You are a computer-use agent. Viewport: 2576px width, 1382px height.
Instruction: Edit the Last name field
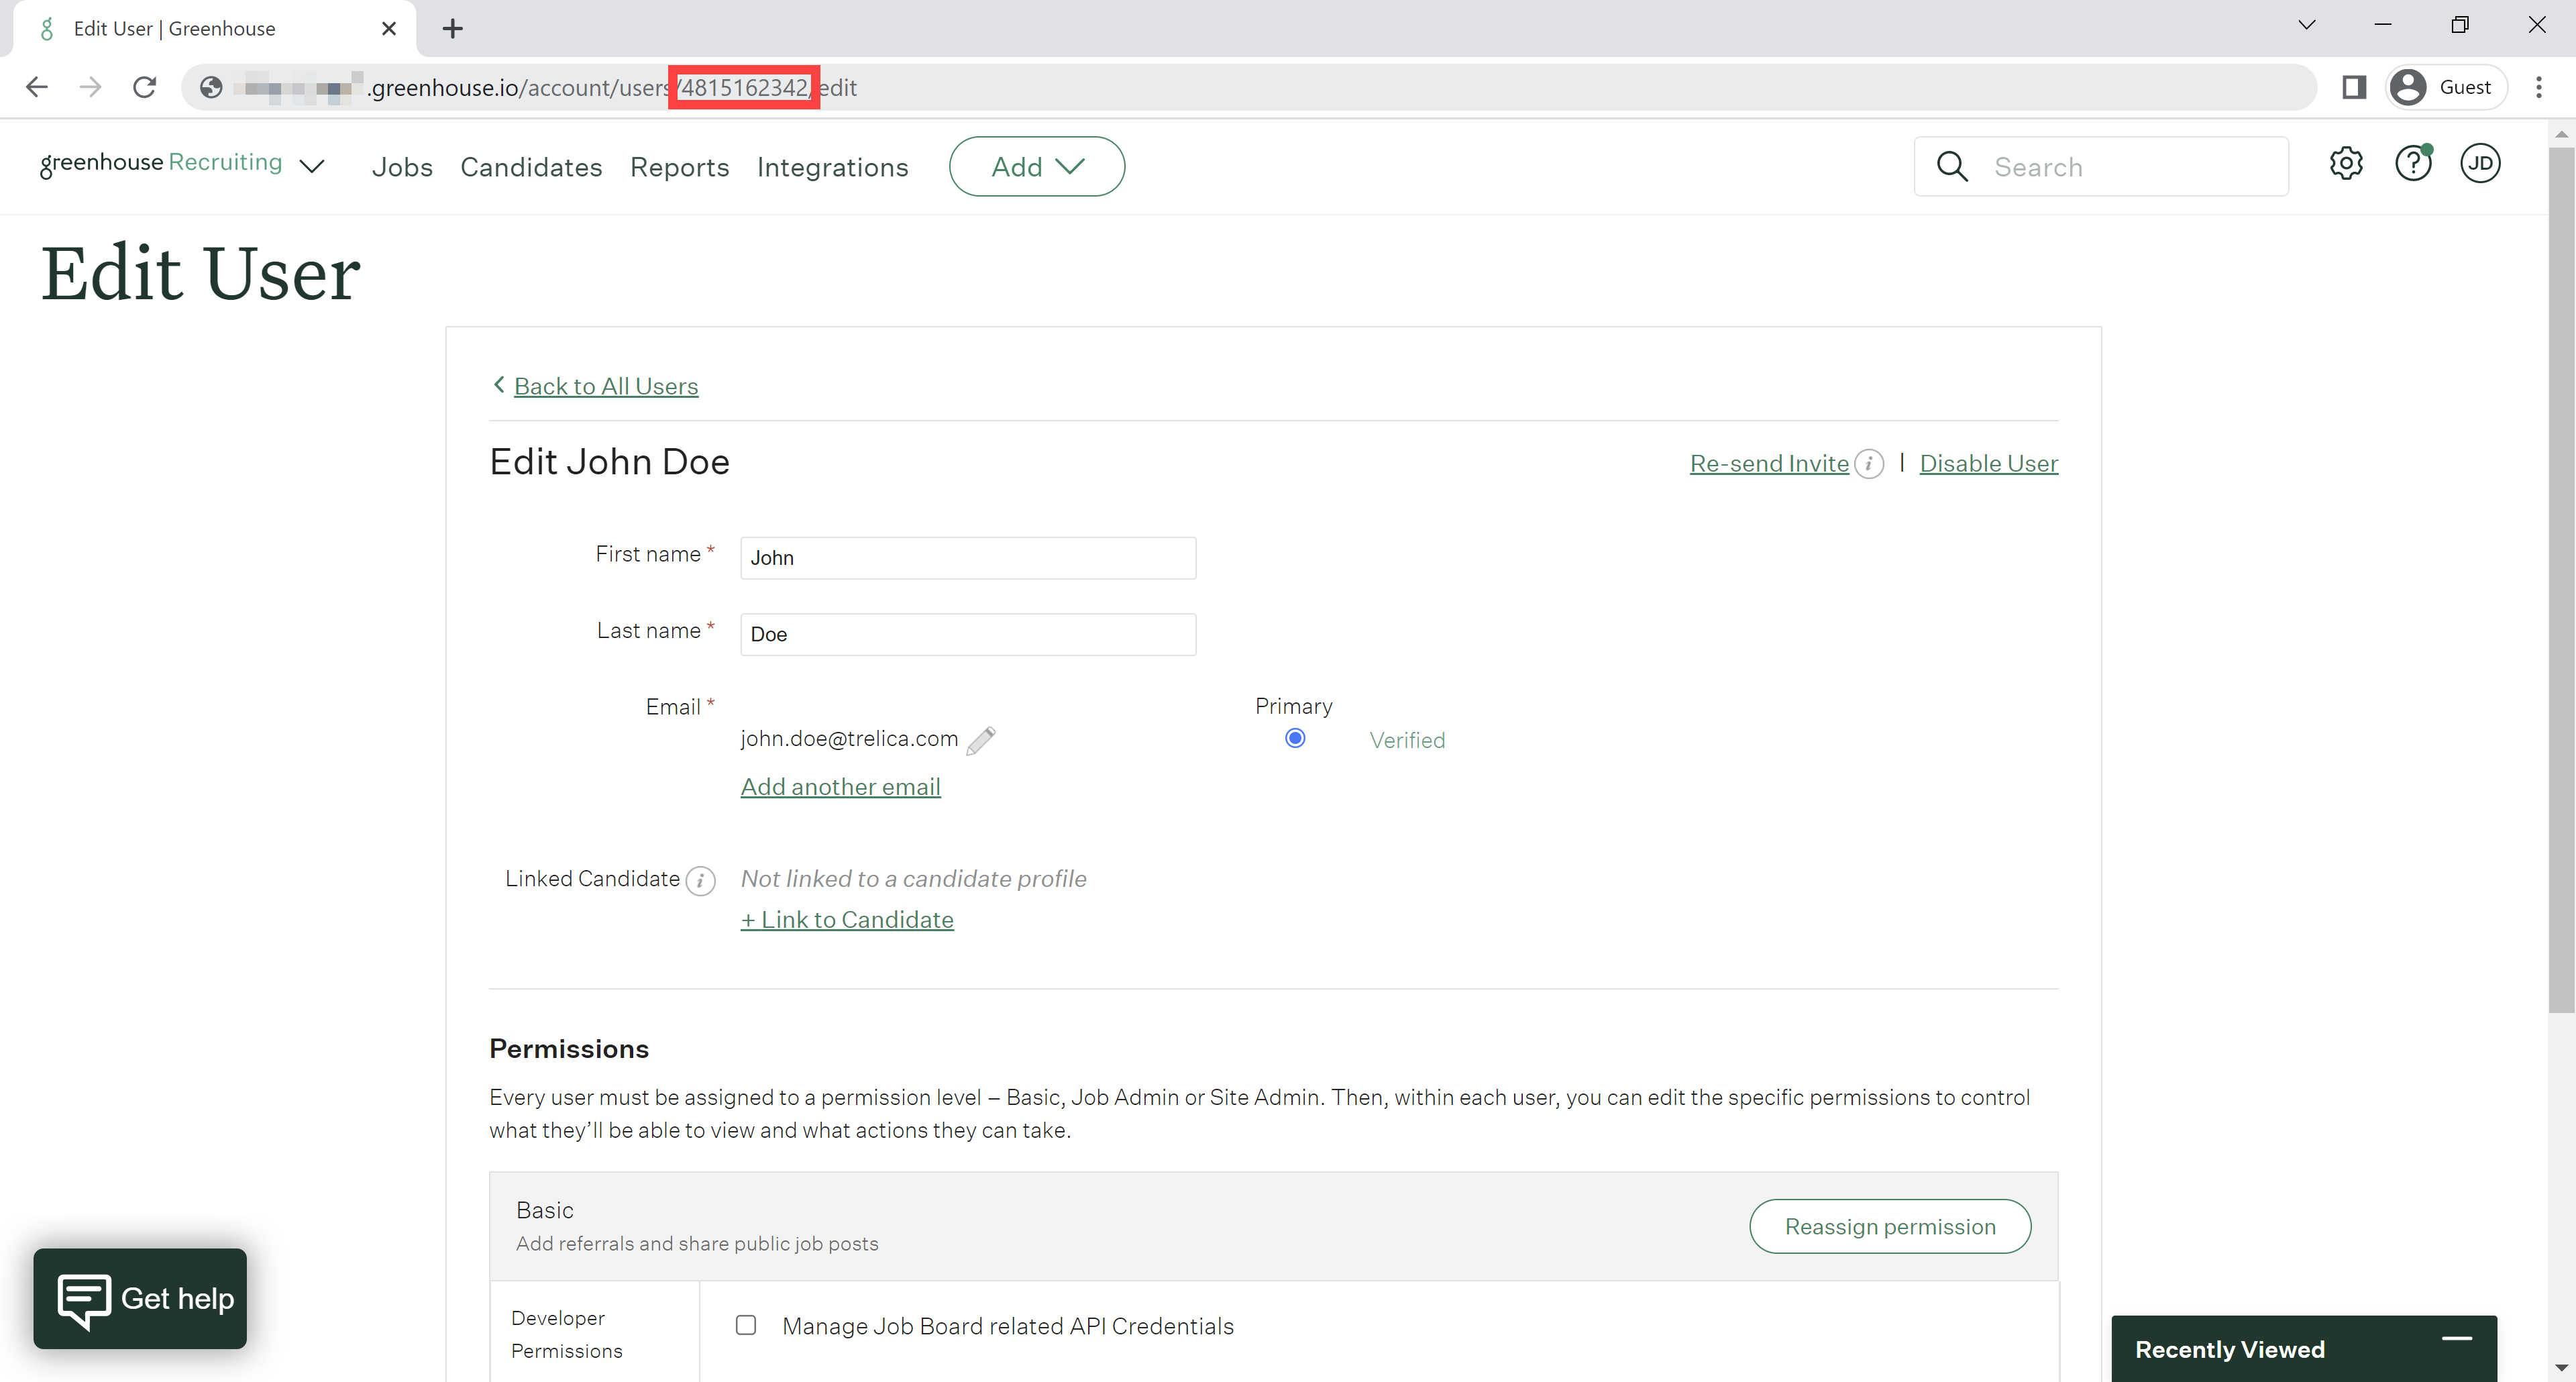click(x=968, y=635)
